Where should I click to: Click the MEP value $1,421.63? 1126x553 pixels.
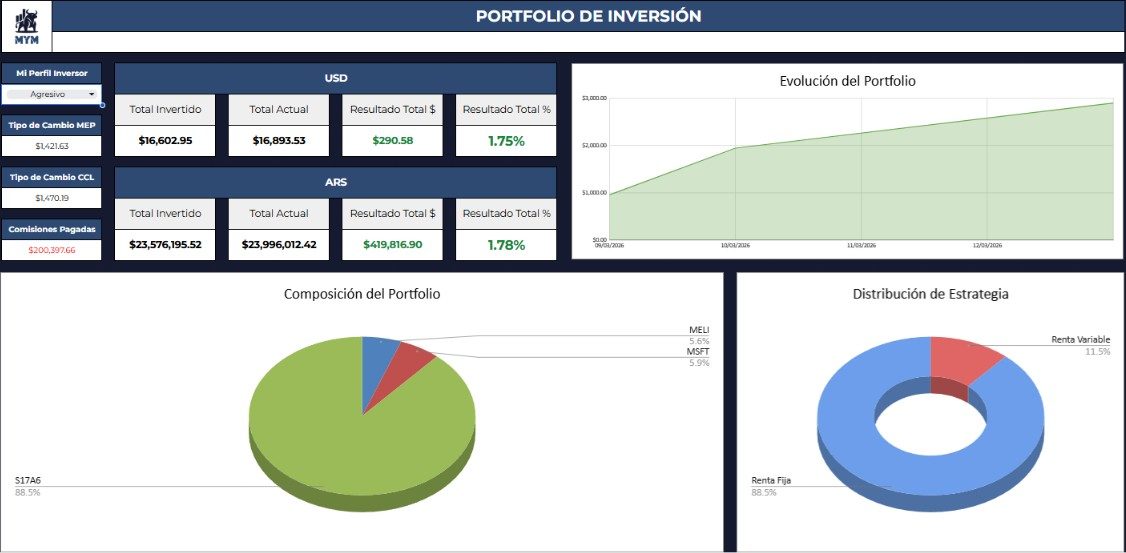pyautogui.click(x=52, y=146)
